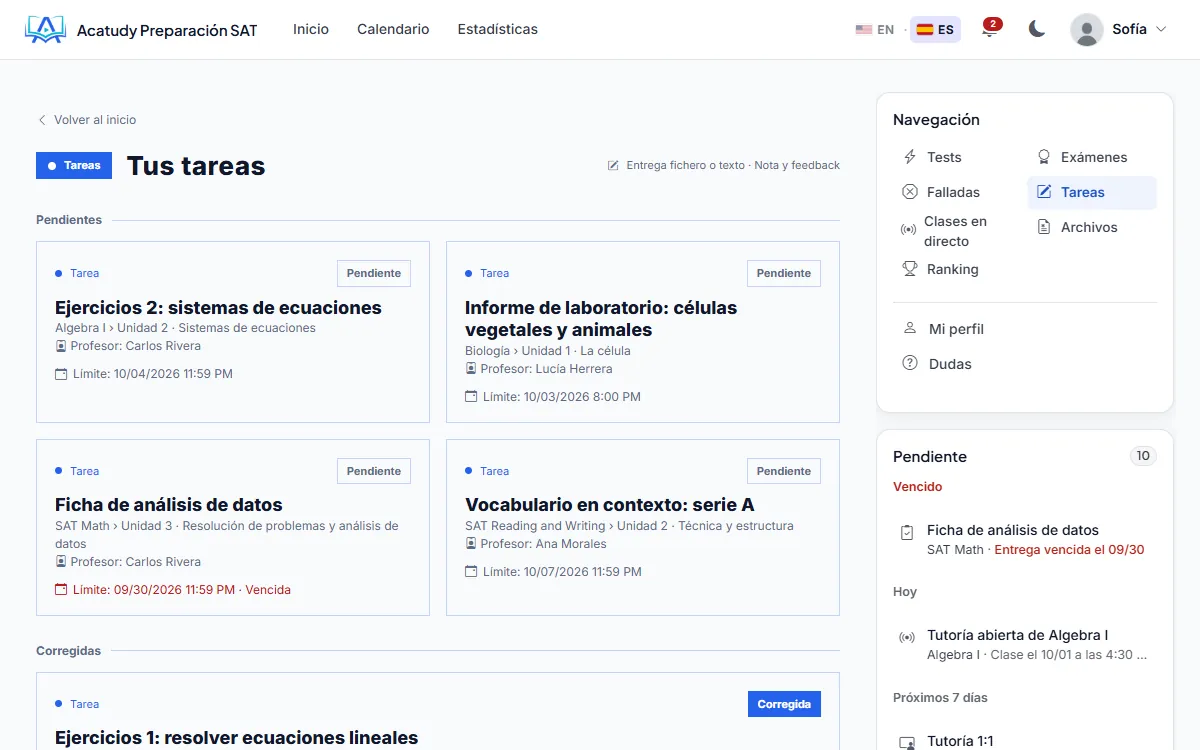Open Estadísticas from the top menu
This screenshot has width=1200, height=750.
[x=498, y=29]
